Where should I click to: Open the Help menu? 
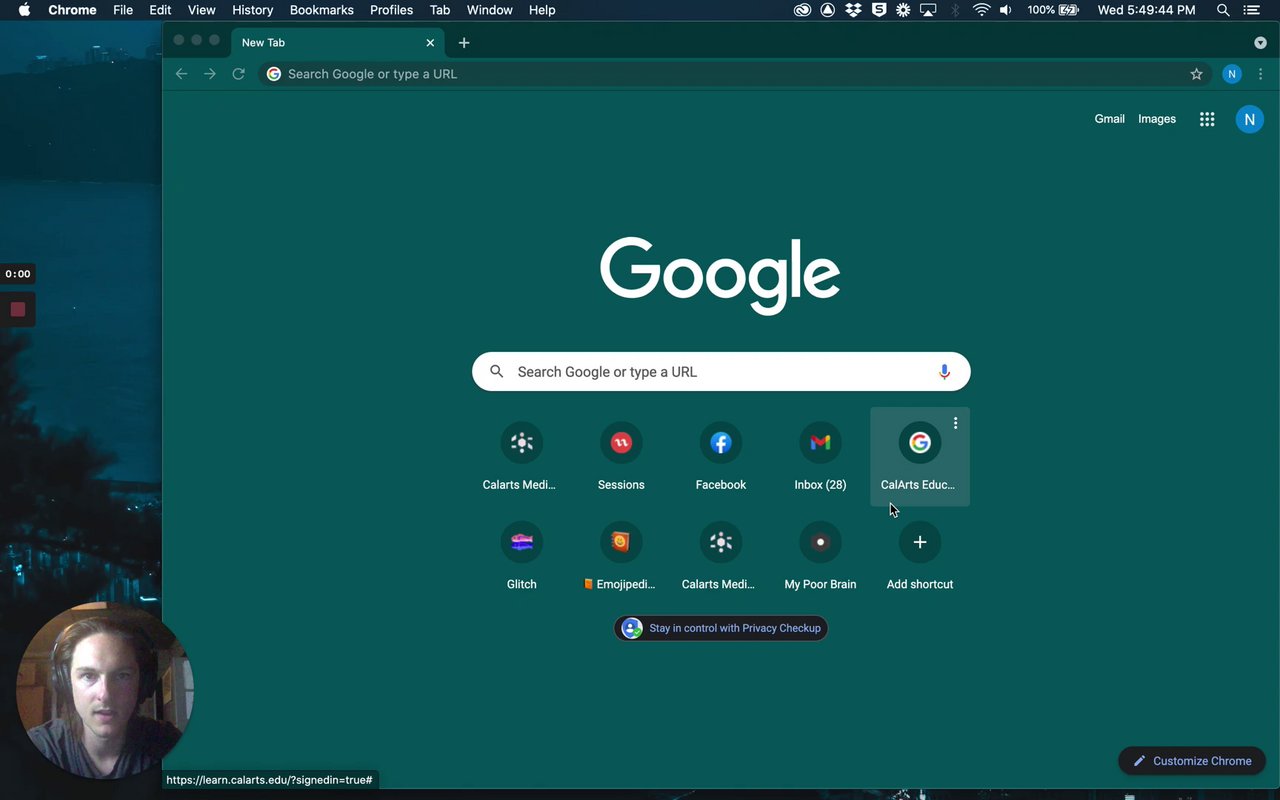point(542,10)
